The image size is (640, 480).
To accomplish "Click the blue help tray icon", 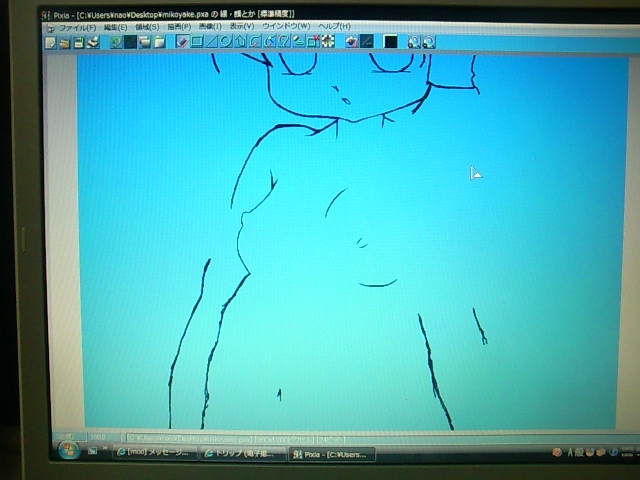I will 613,452.
